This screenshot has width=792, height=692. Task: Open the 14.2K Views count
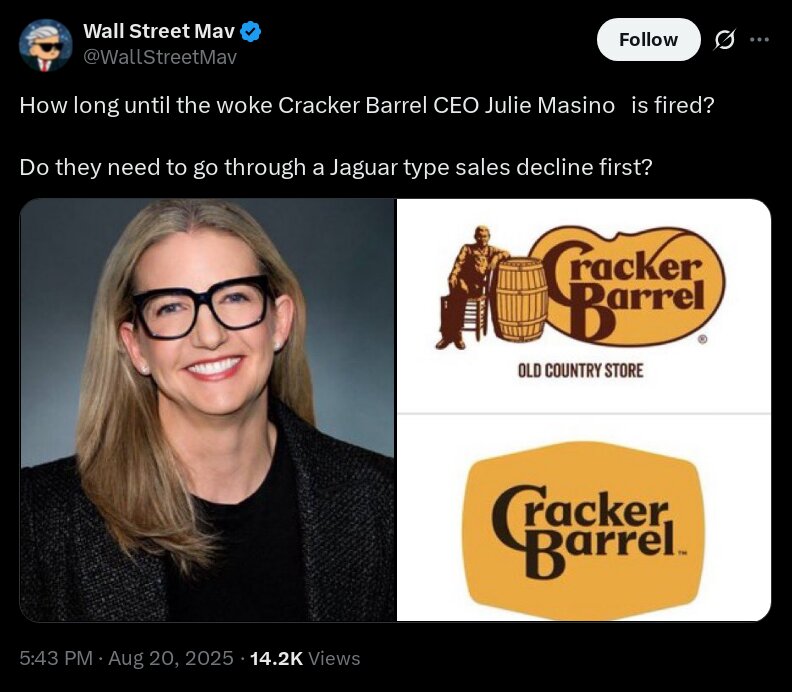pos(305,658)
